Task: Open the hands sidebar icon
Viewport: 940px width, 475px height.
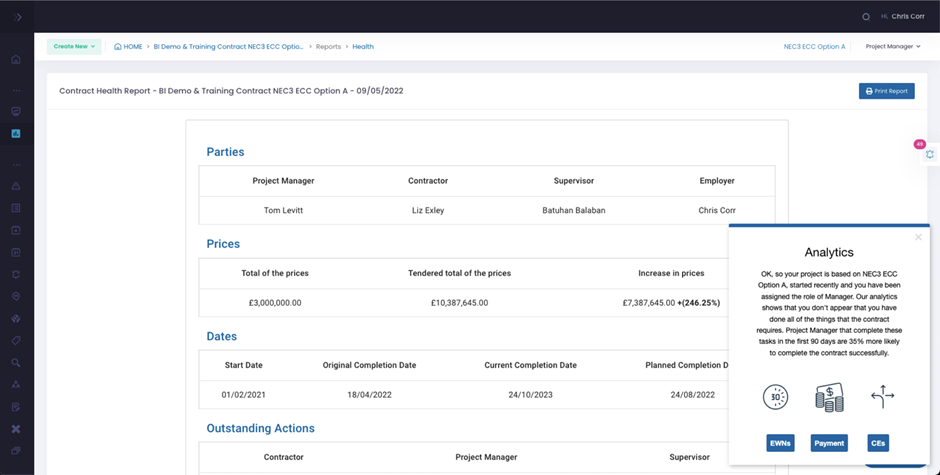Action: coord(16,318)
